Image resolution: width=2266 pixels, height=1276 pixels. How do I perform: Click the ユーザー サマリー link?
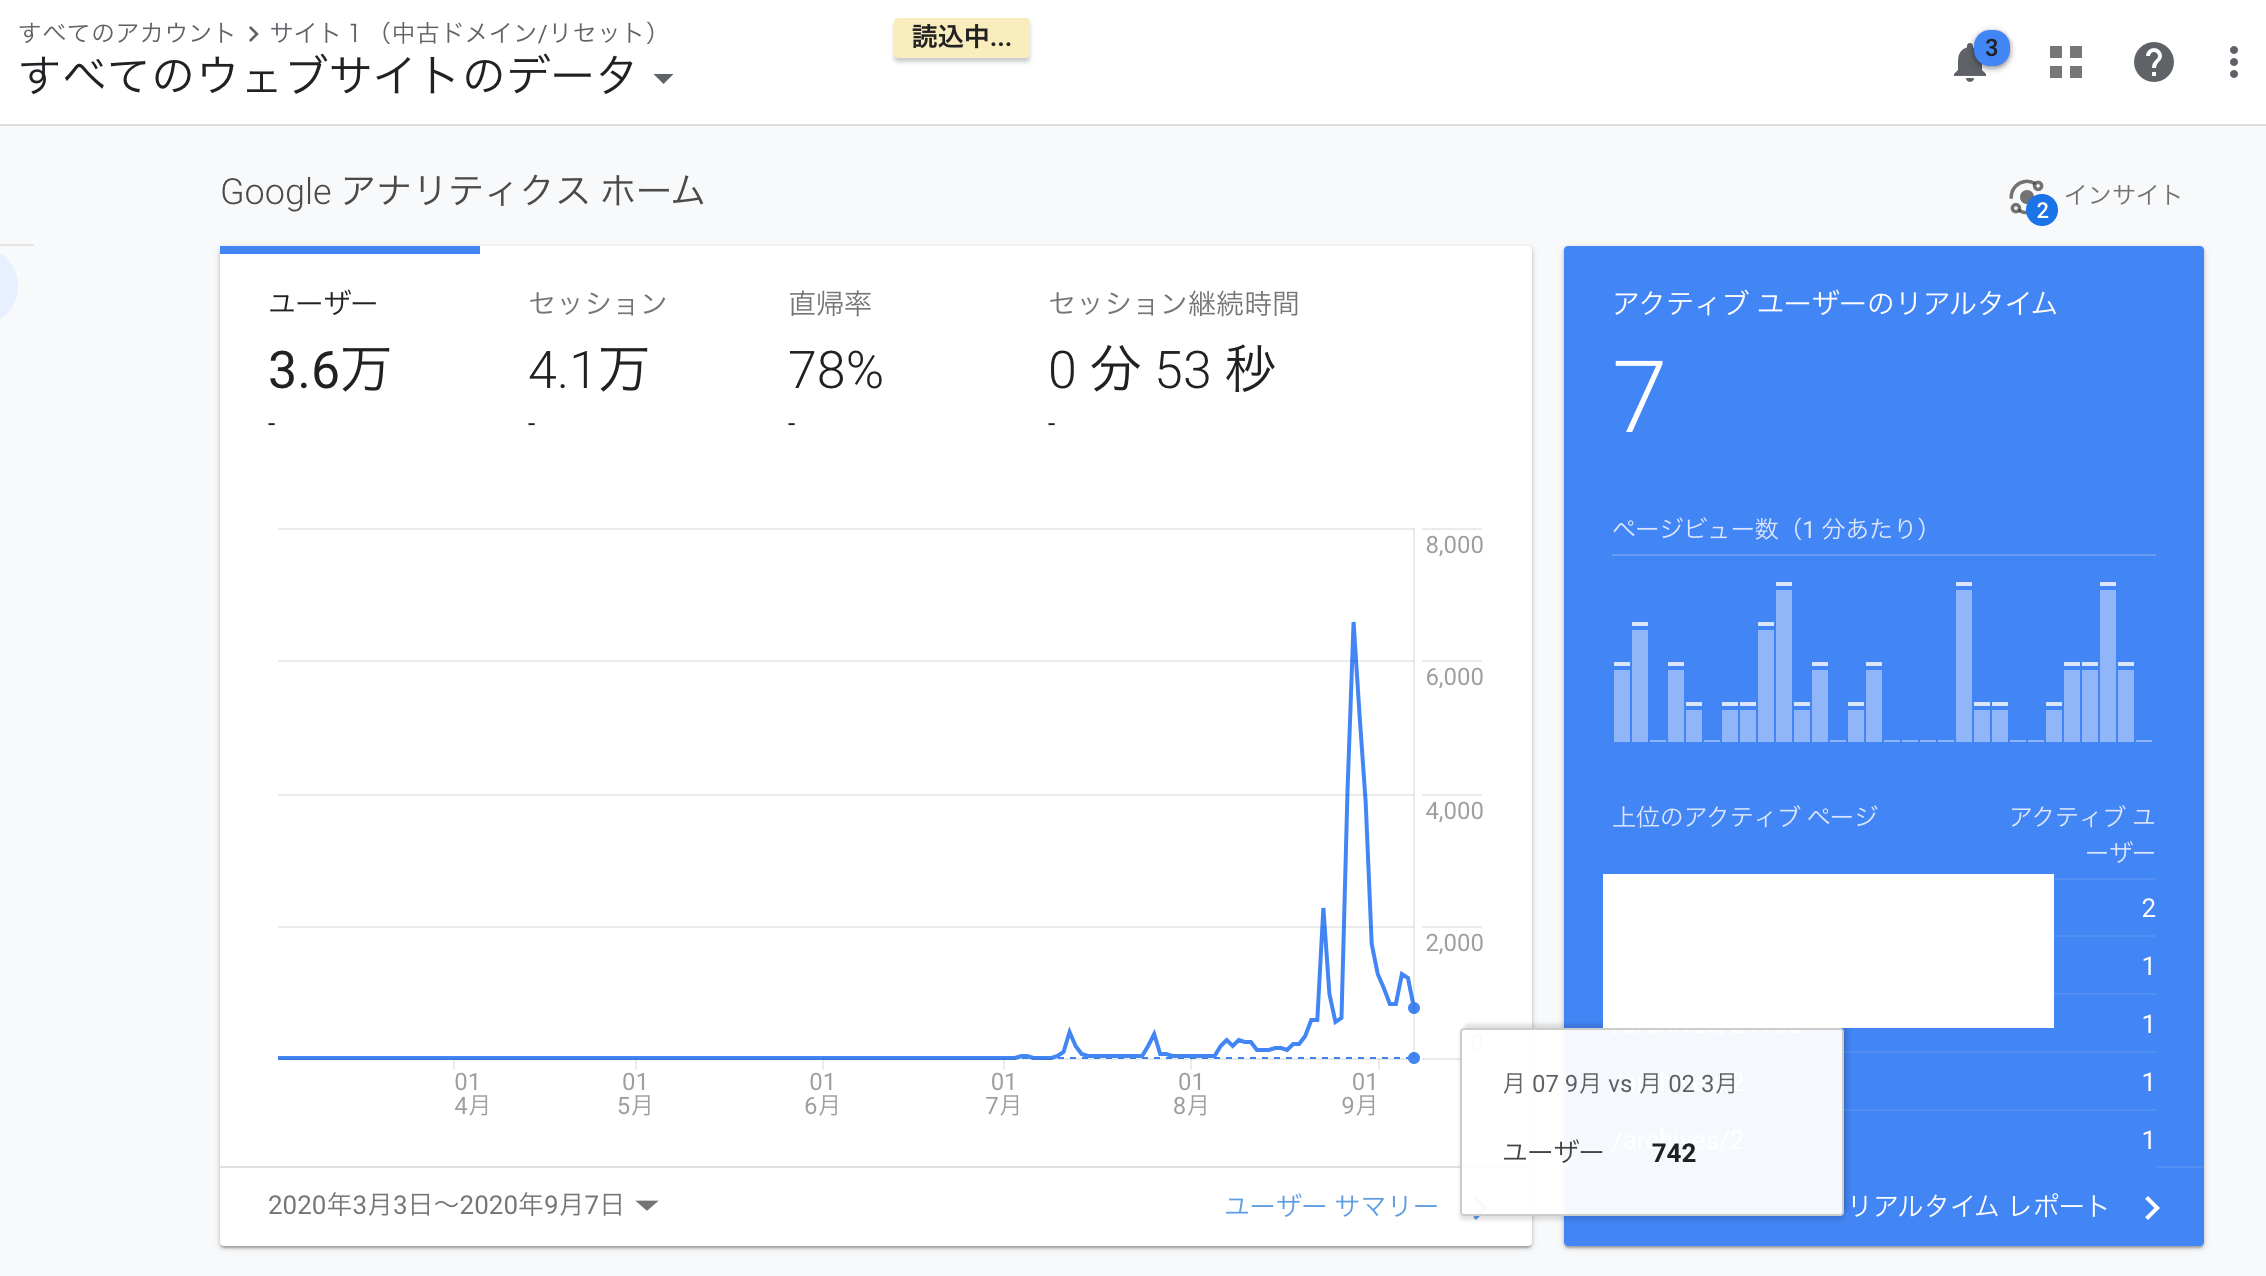1332,1205
